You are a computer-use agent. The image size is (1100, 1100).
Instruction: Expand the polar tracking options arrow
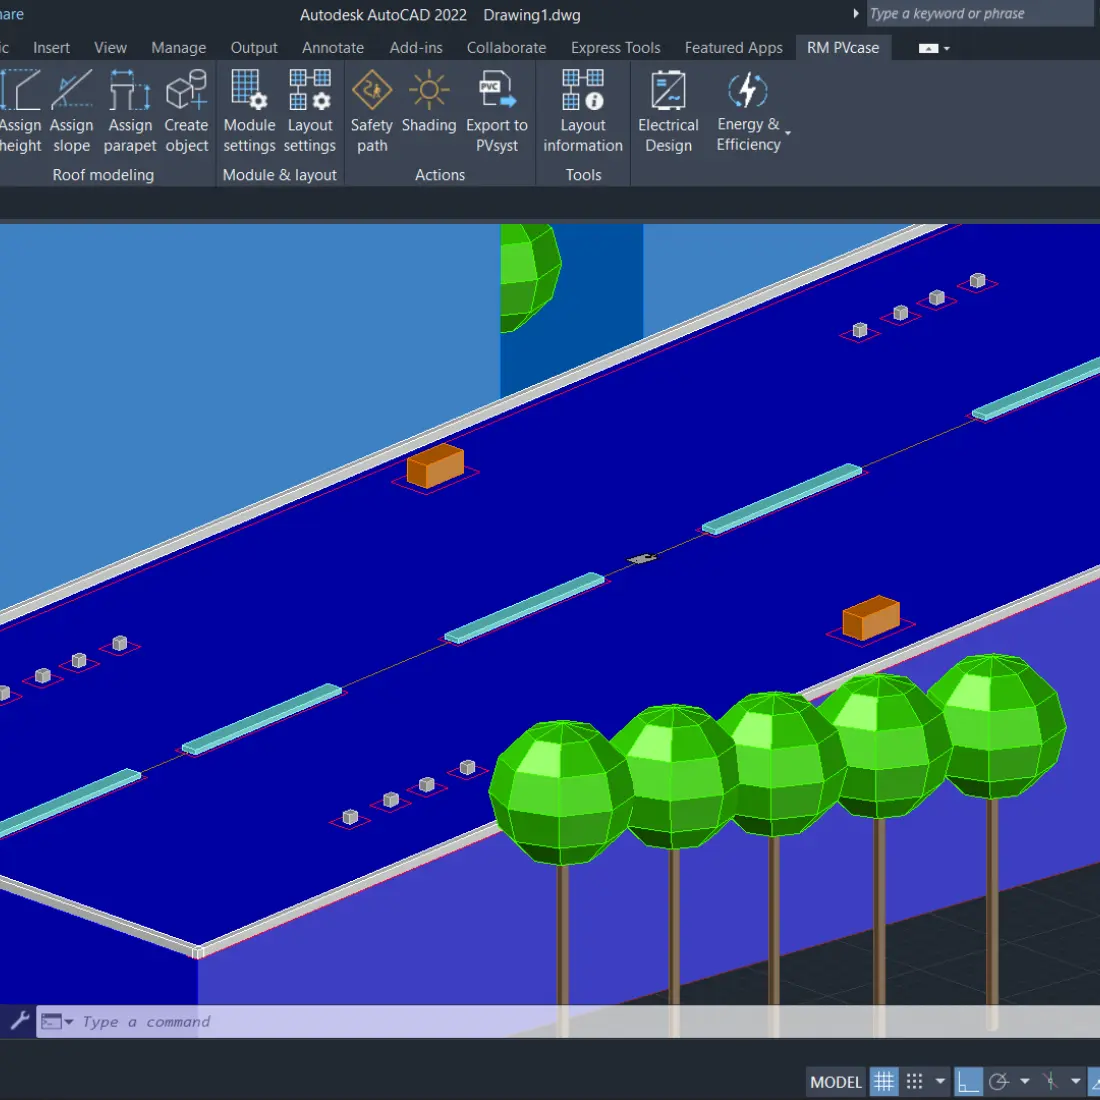(1025, 1081)
